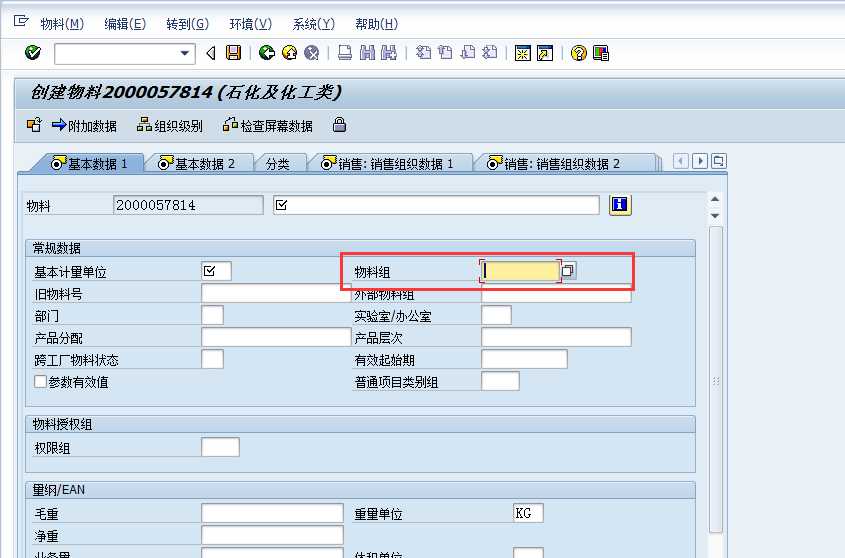Click the padlock icon in application toolbar
845x558 pixels.
[x=339, y=125]
